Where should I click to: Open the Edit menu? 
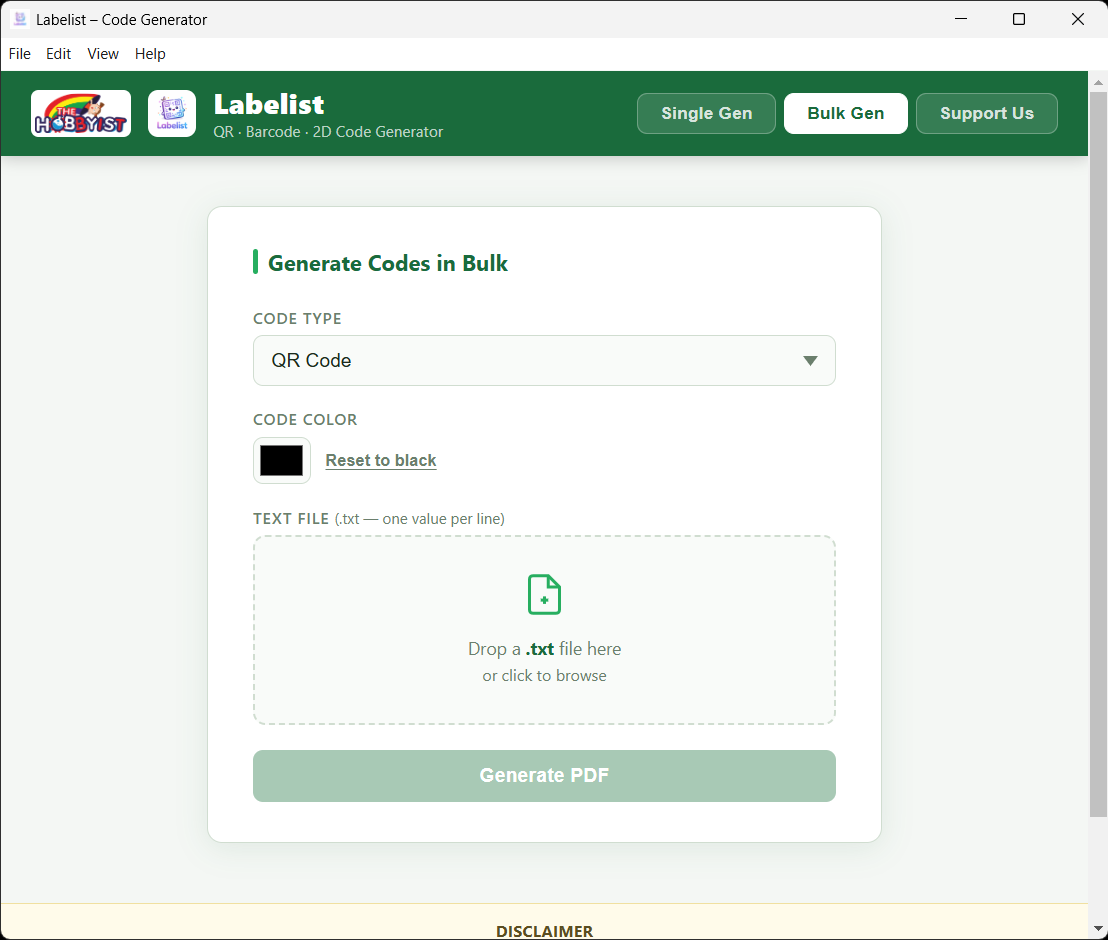[x=57, y=54]
